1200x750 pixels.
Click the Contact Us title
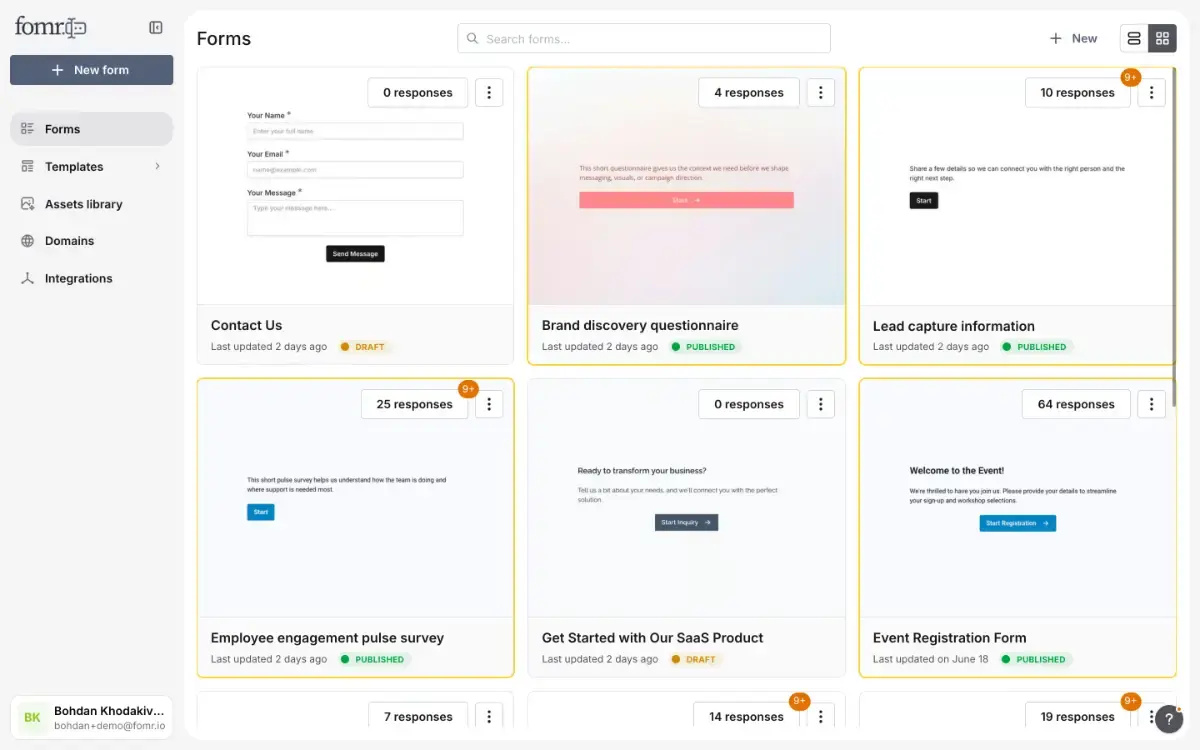click(x=246, y=325)
